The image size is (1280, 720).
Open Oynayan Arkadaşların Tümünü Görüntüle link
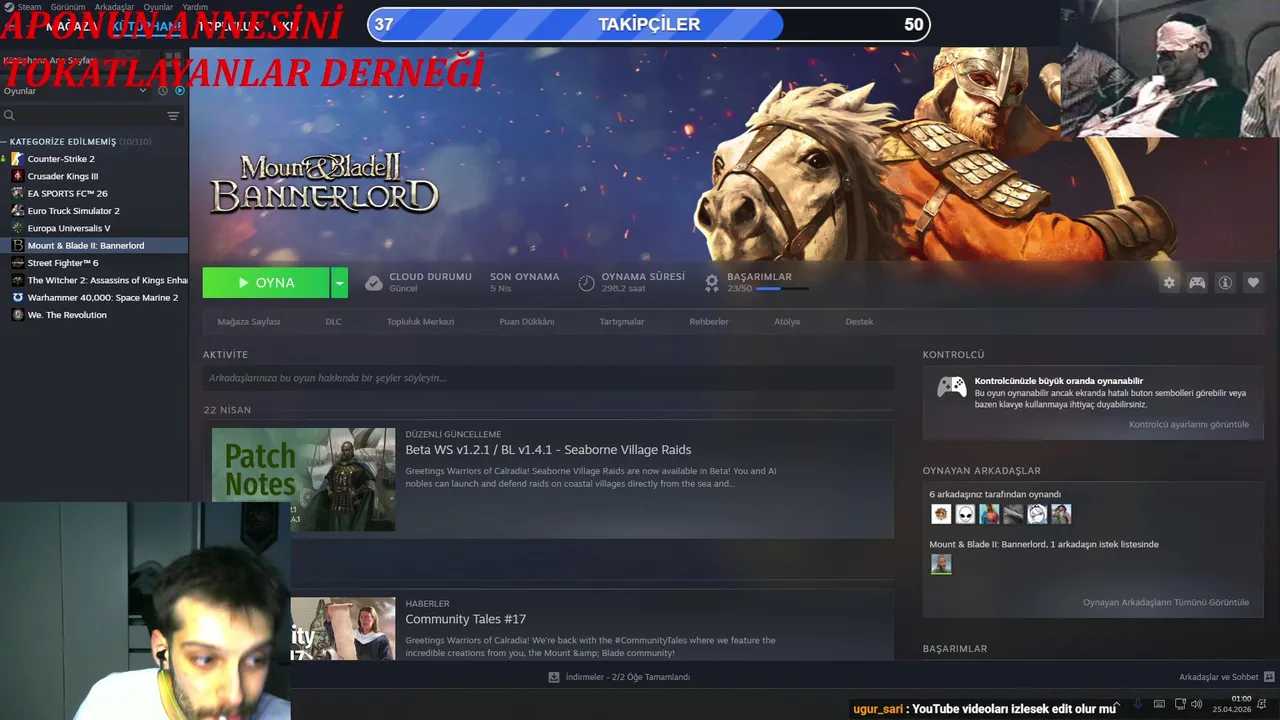click(x=1166, y=602)
